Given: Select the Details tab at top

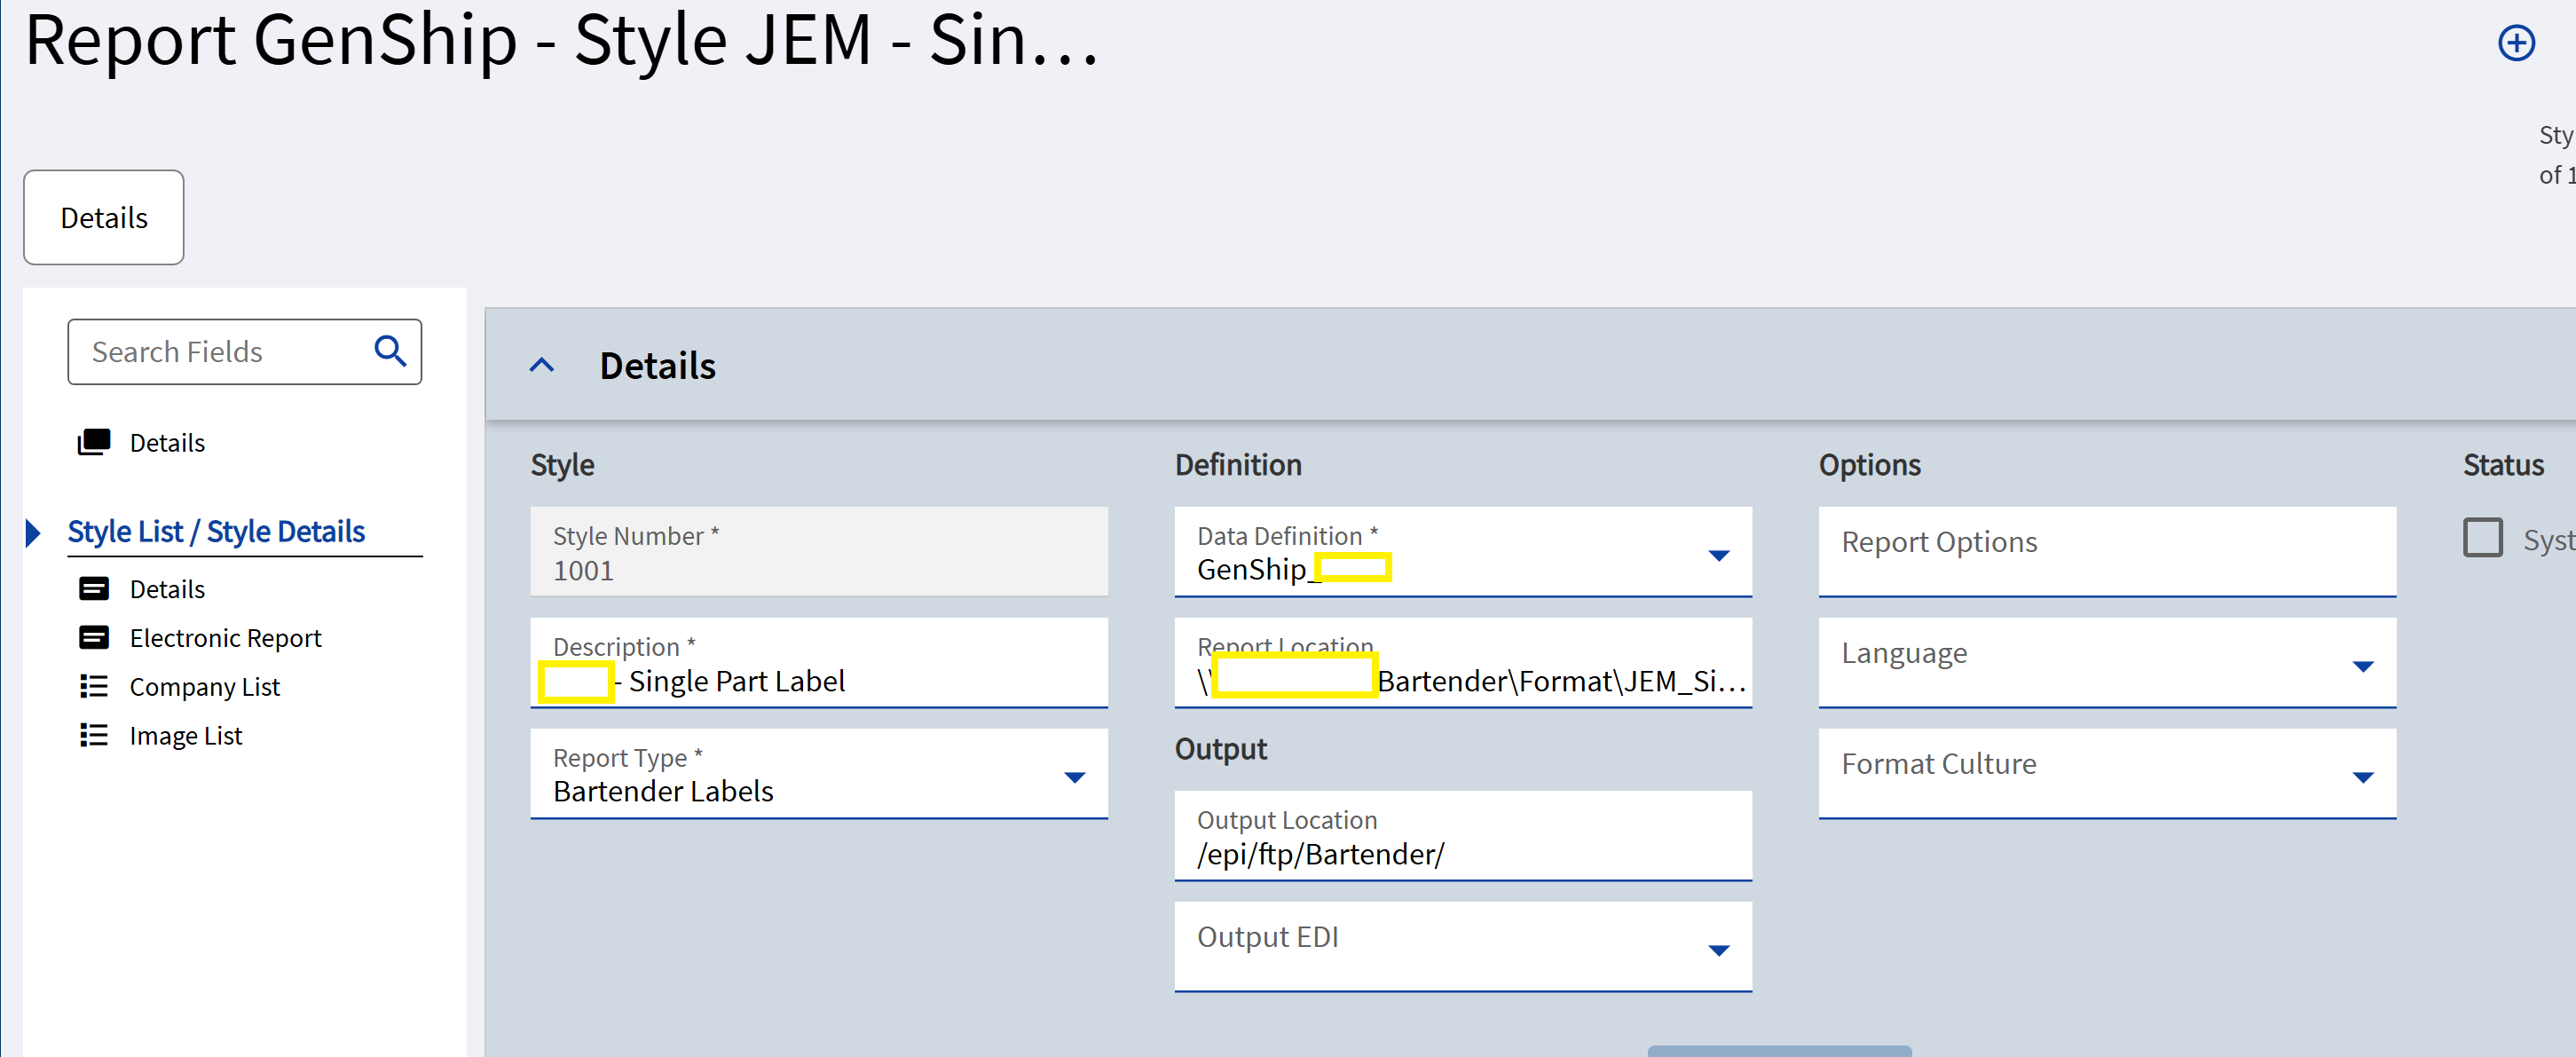Looking at the screenshot, I should coord(104,217).
